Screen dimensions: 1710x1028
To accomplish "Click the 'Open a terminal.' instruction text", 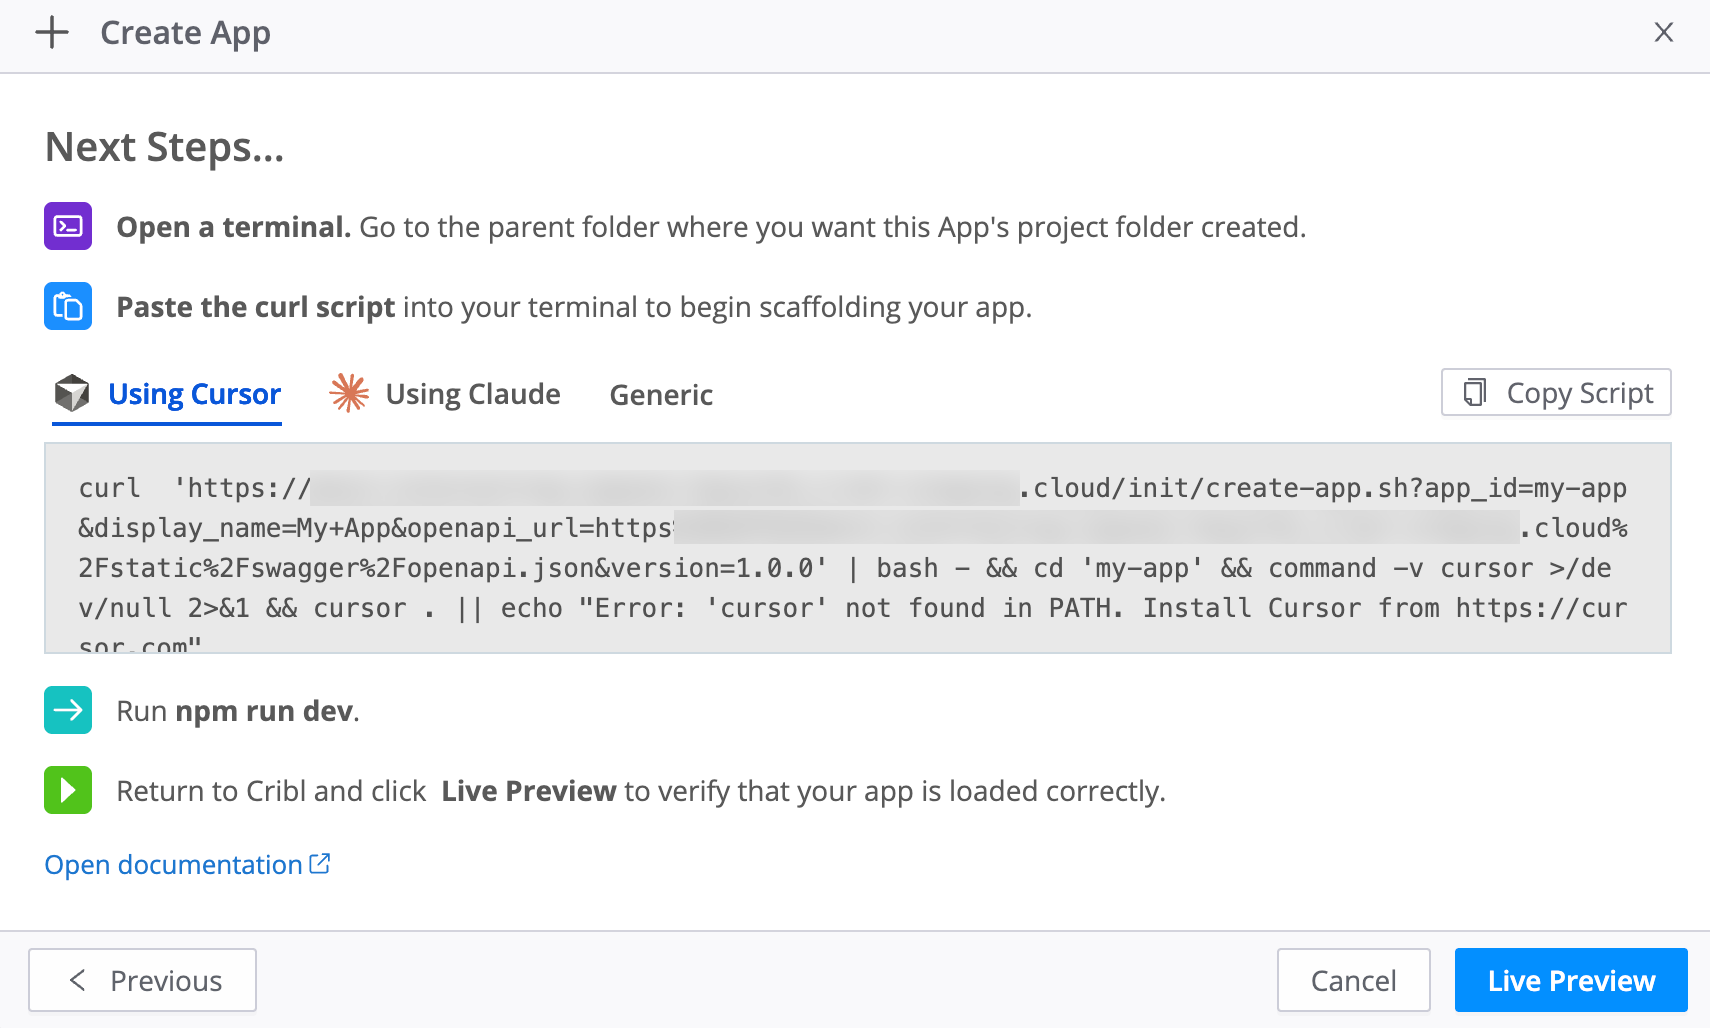I will point(234,227).
